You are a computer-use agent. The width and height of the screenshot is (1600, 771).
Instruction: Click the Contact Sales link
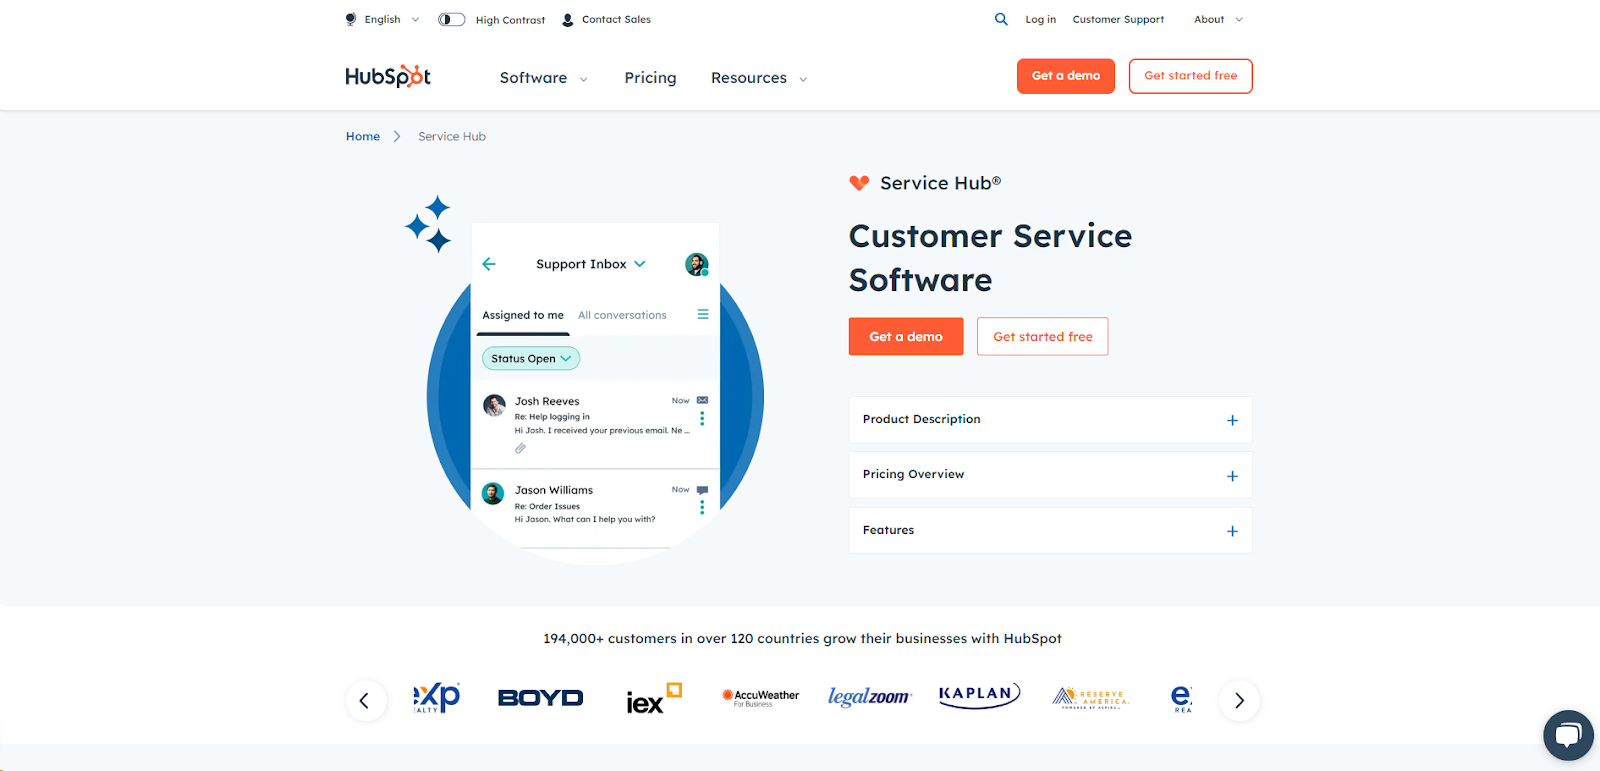point(616,19)
